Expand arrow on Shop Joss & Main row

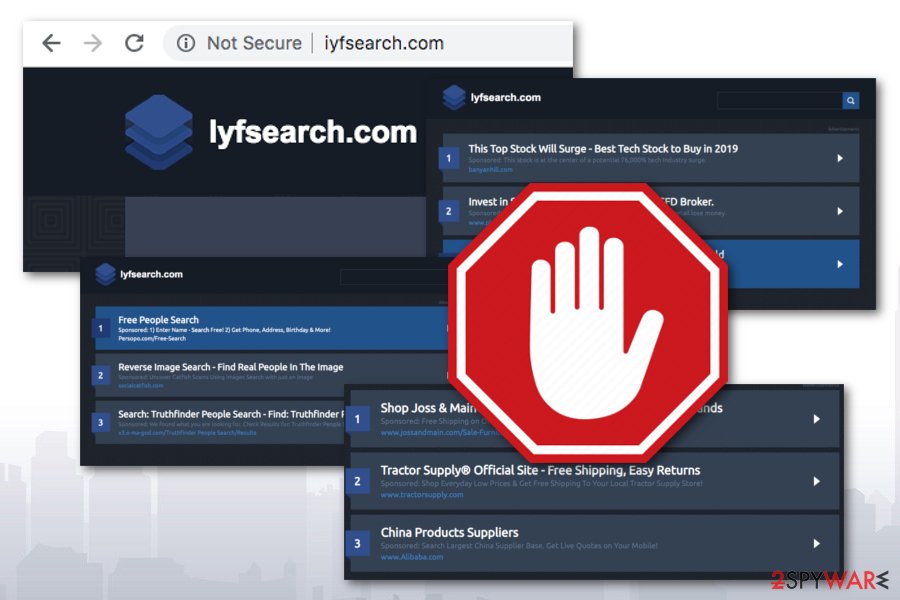(816, 419)
